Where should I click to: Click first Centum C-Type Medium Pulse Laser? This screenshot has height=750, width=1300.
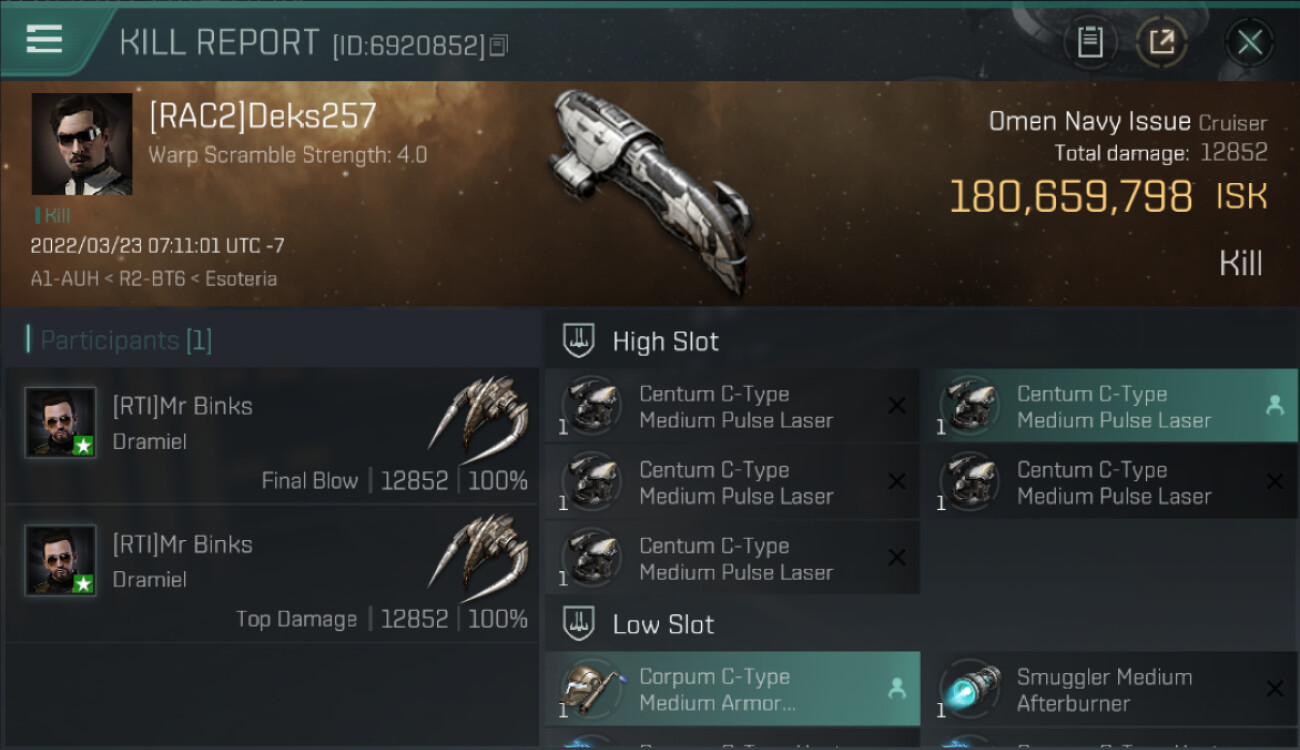pos(733,406)
